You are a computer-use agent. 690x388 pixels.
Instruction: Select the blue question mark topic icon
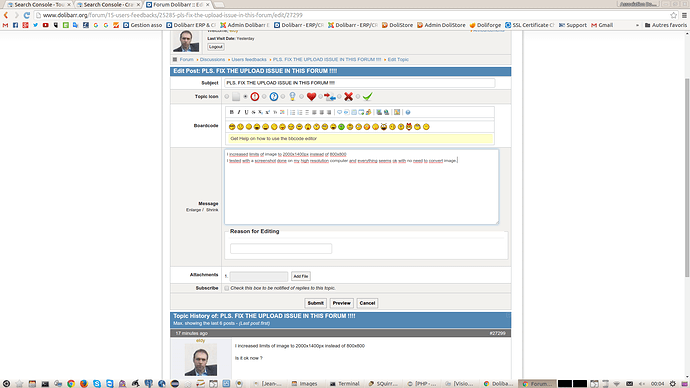click(274, 97)
